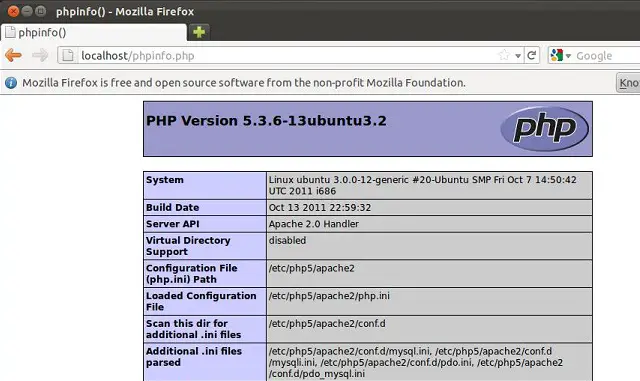Click the Mozilla Firefox notification message text
640x381 pixels.
[x=244, y=83]
